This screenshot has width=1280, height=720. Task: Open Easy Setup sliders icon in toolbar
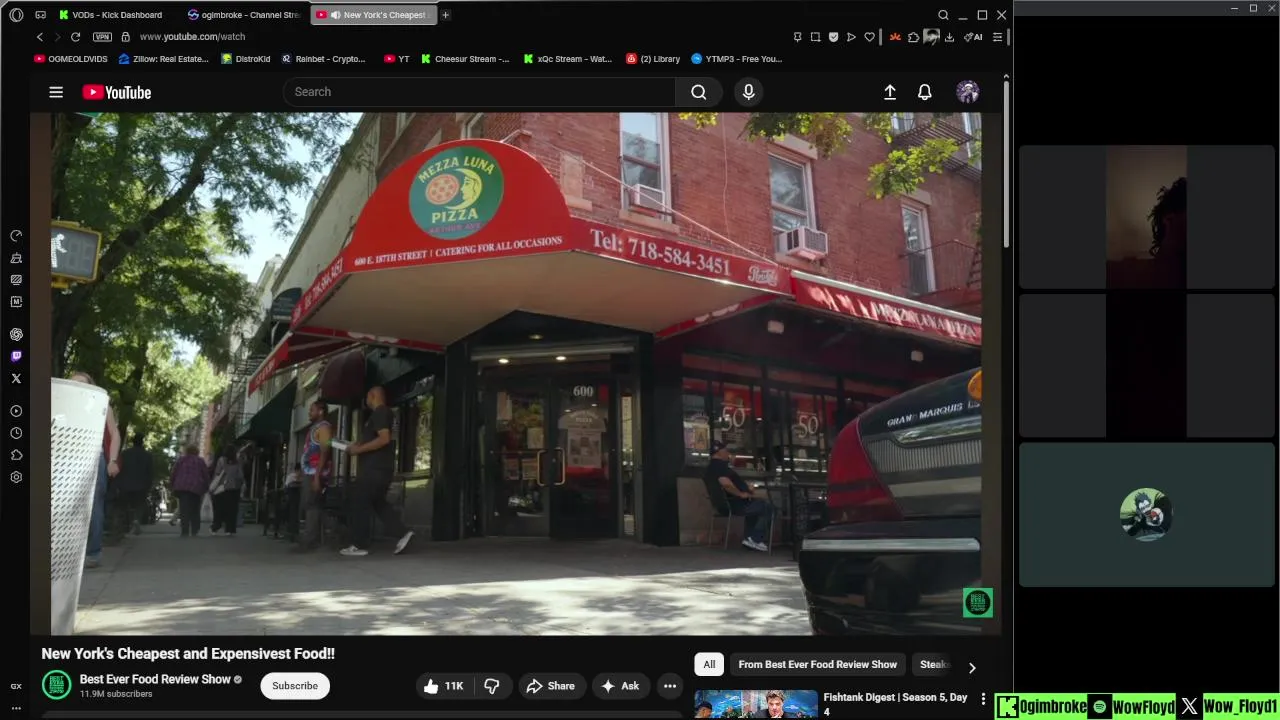pos(997,37)
